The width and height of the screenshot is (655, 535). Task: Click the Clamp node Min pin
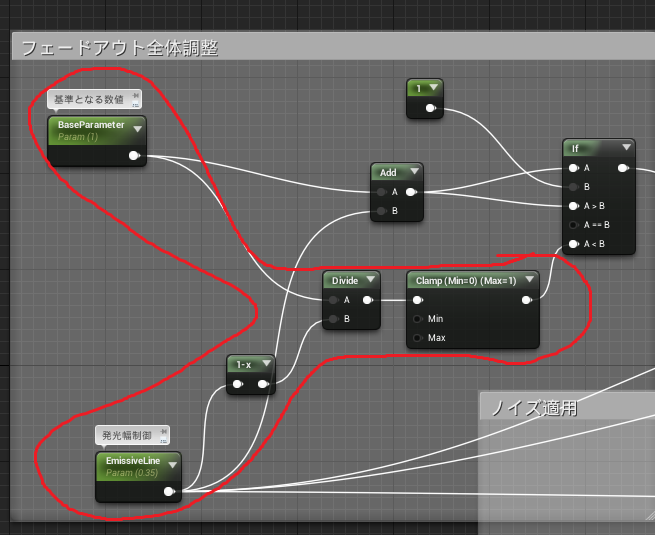[x=417, y=319]
